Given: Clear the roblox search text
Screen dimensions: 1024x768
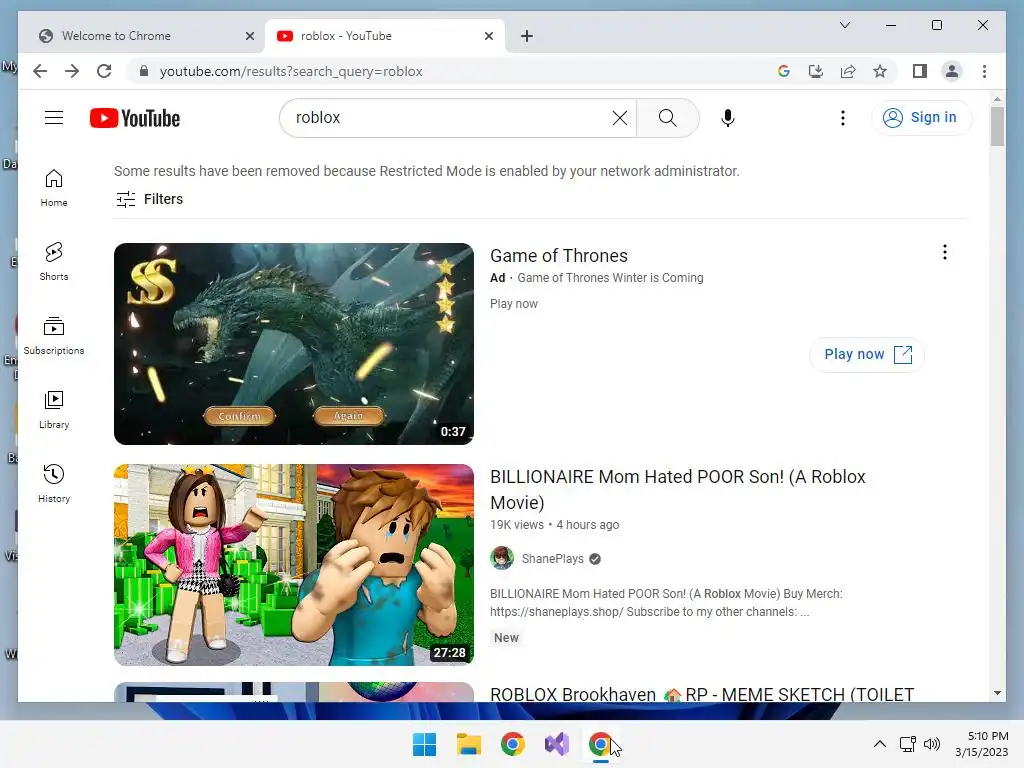Looking at the screenshot, I should pyautogui.click(x=619, y=118).
